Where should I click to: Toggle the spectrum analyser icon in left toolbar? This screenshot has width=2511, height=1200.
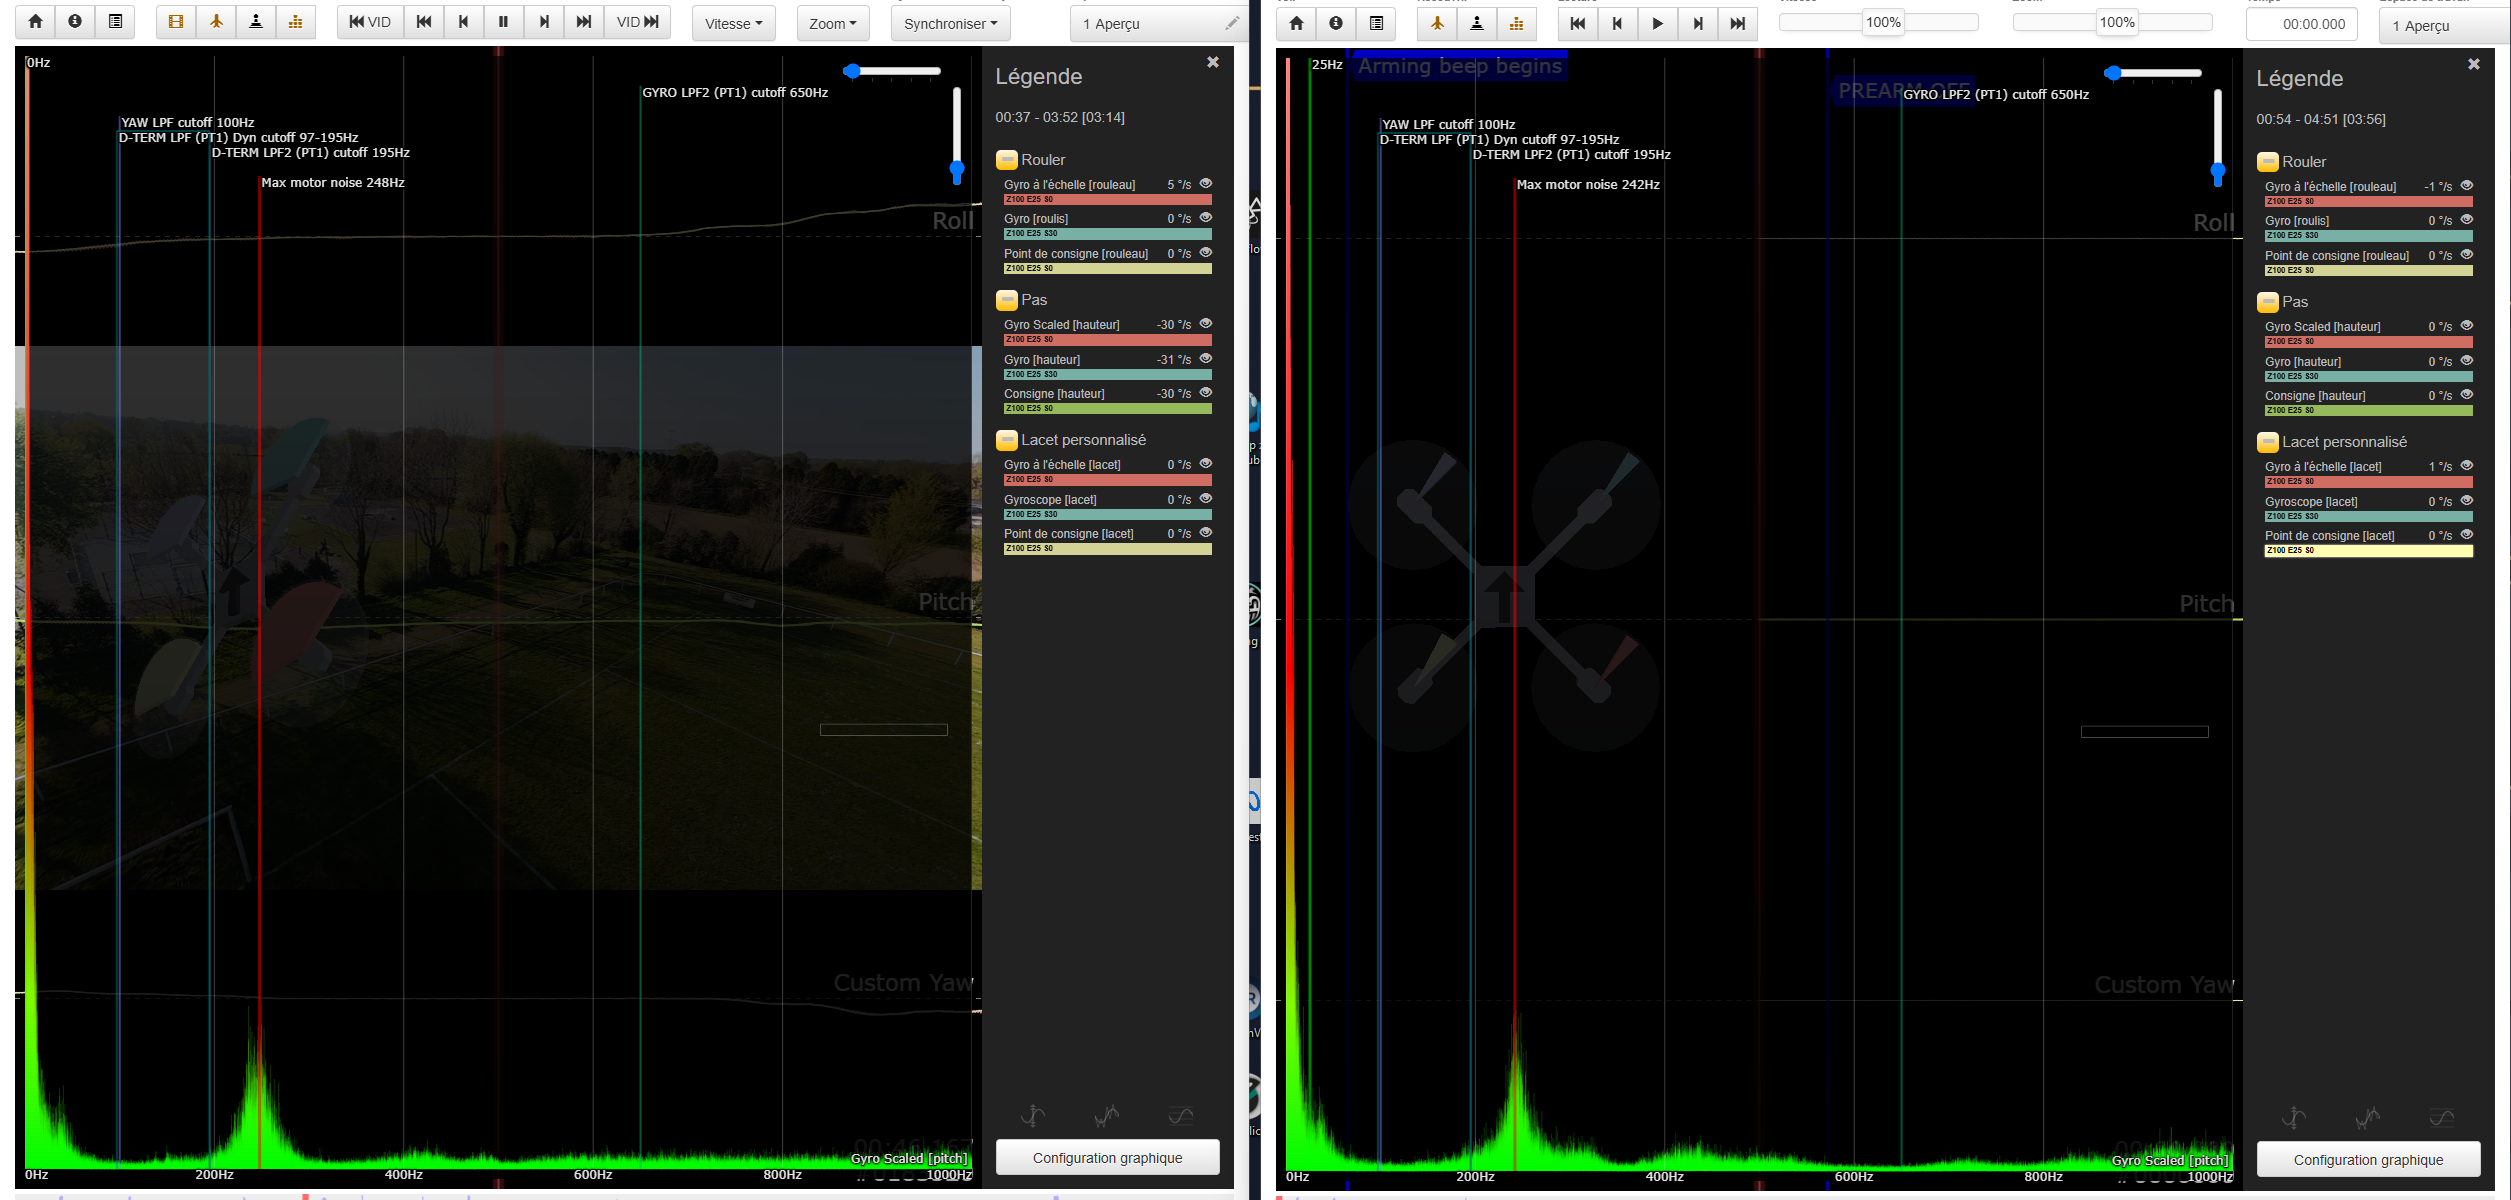296,22
